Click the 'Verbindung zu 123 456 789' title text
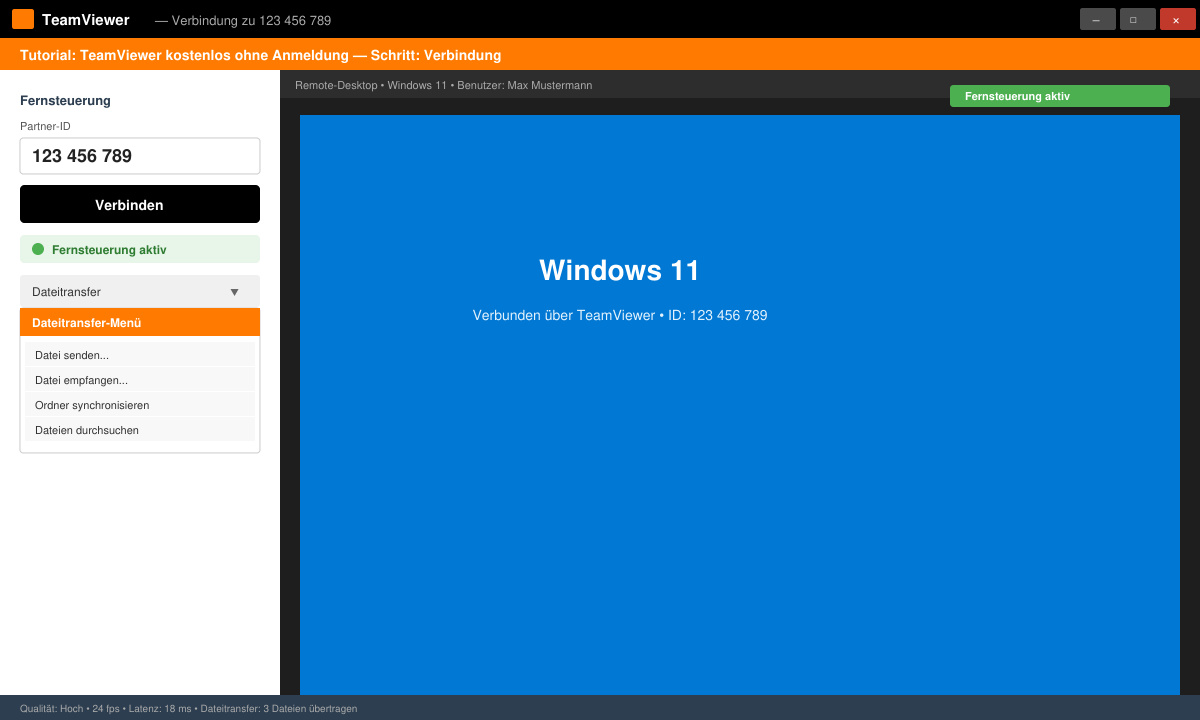 [243, 20]
